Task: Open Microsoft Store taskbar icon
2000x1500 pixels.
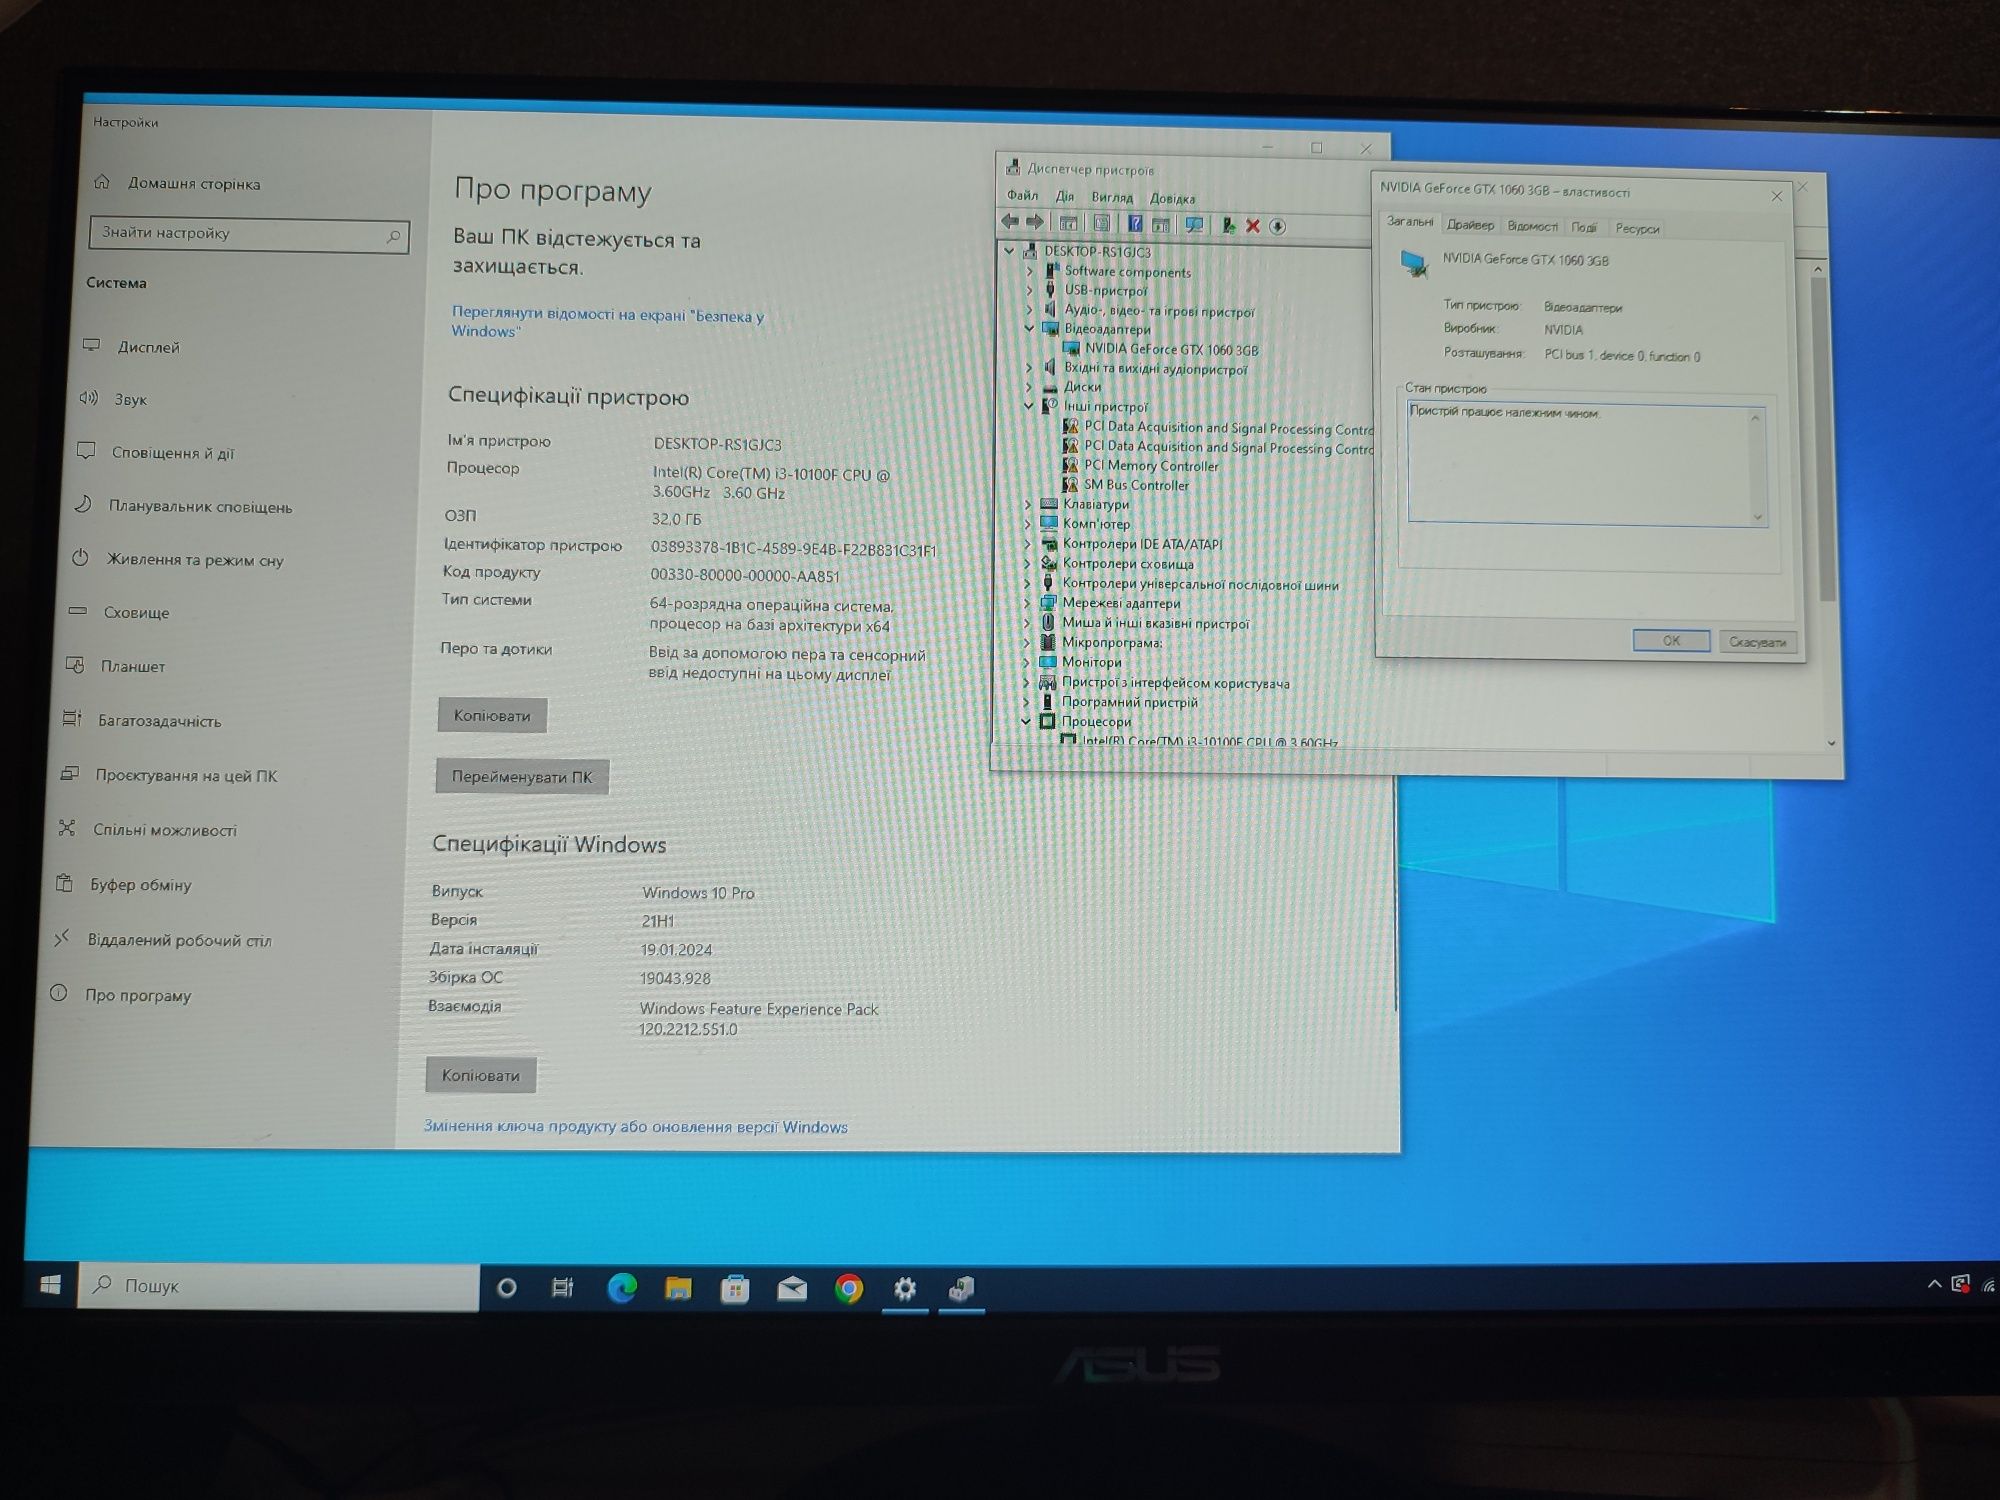Action: click(735, 1289)
